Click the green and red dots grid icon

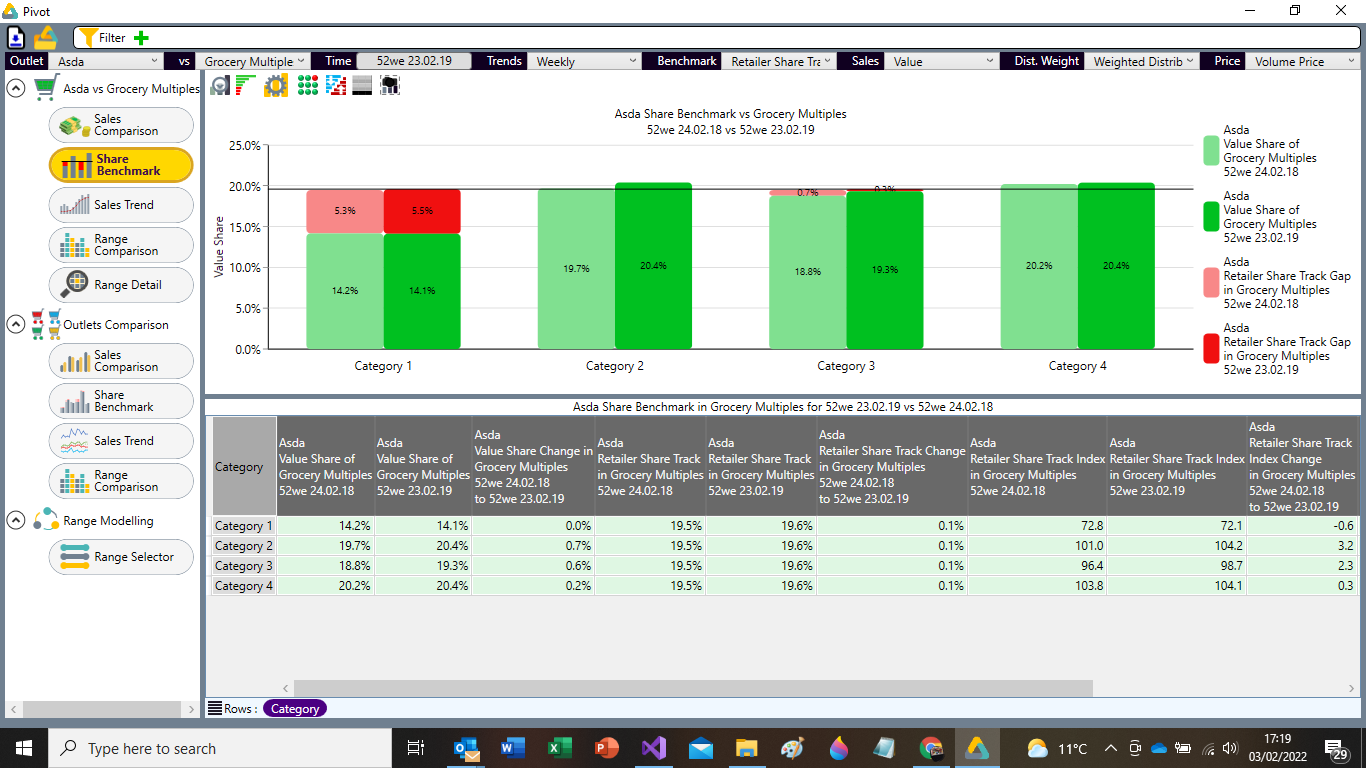click(308, 86)
